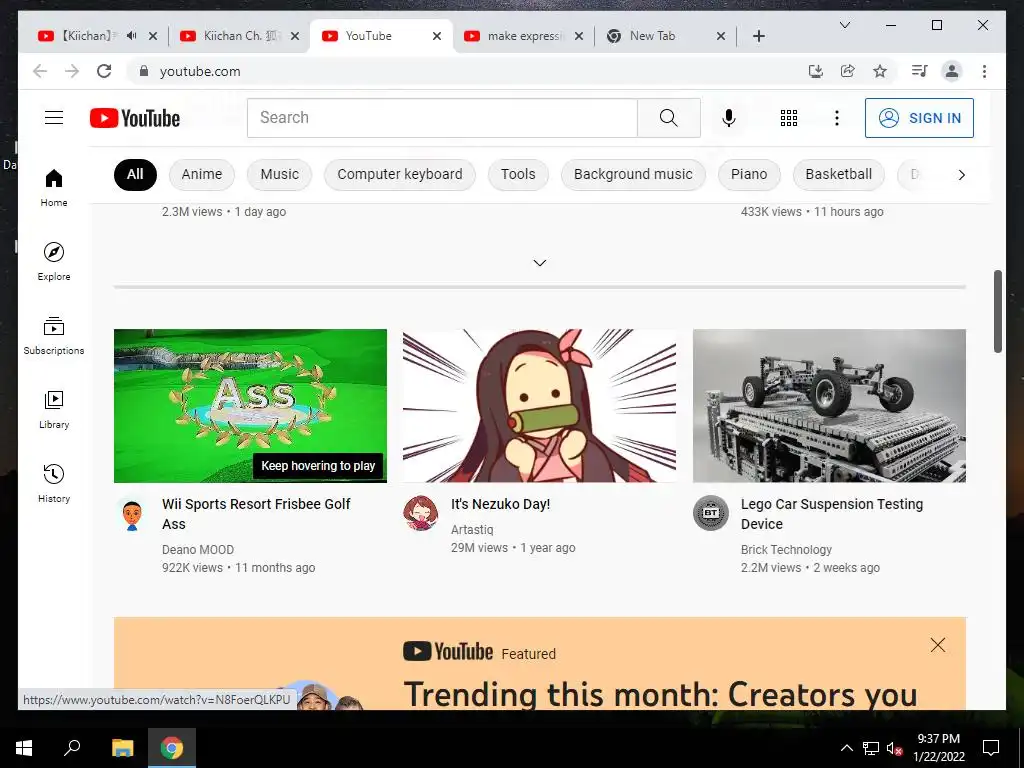
Task: Dismiss the Featured trending banner
Action: (x=938, y=645)
